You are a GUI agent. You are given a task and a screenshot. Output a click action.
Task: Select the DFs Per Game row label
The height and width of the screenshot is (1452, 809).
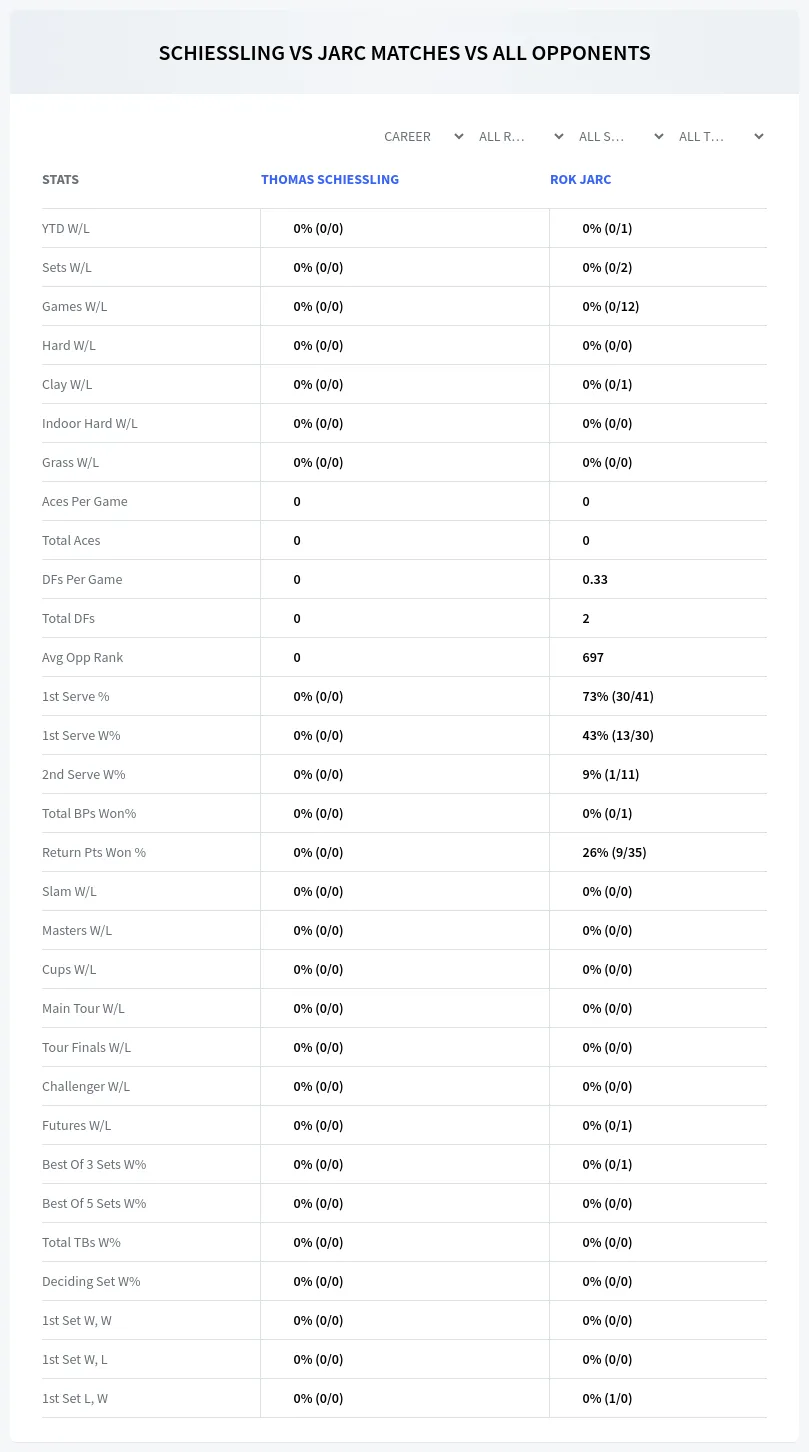point(82,579)
